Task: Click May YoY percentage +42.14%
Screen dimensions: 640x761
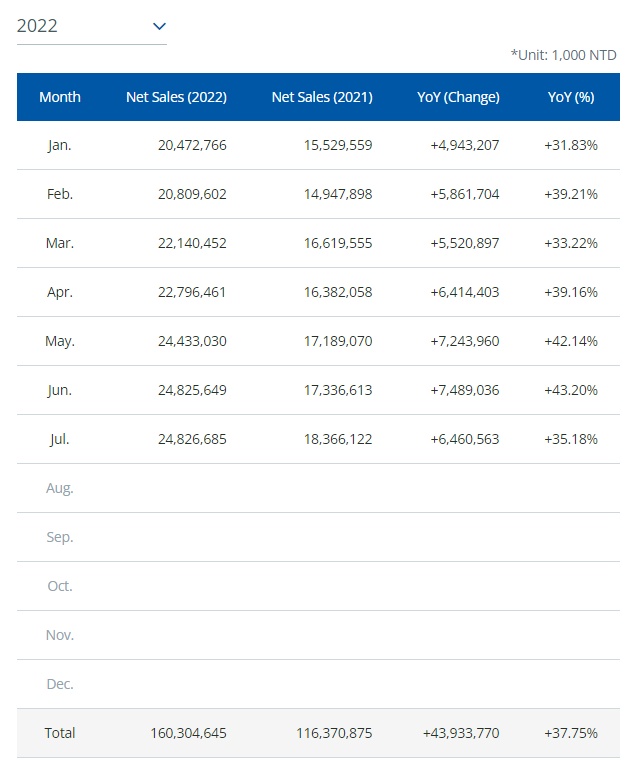Action: 571,341
